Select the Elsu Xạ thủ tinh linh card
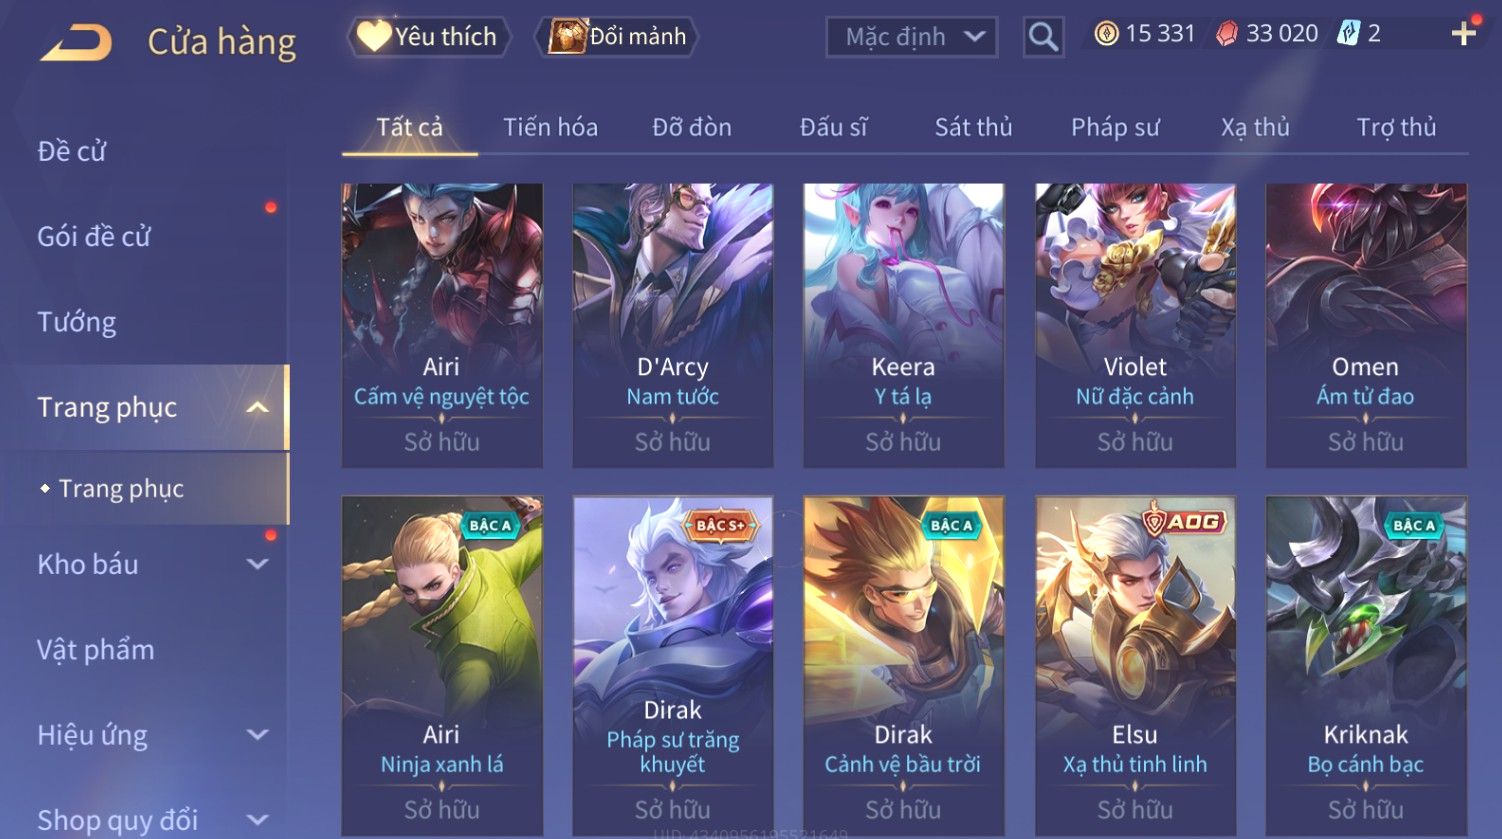Screen dimensions: 1502x839 [1135, 665]
